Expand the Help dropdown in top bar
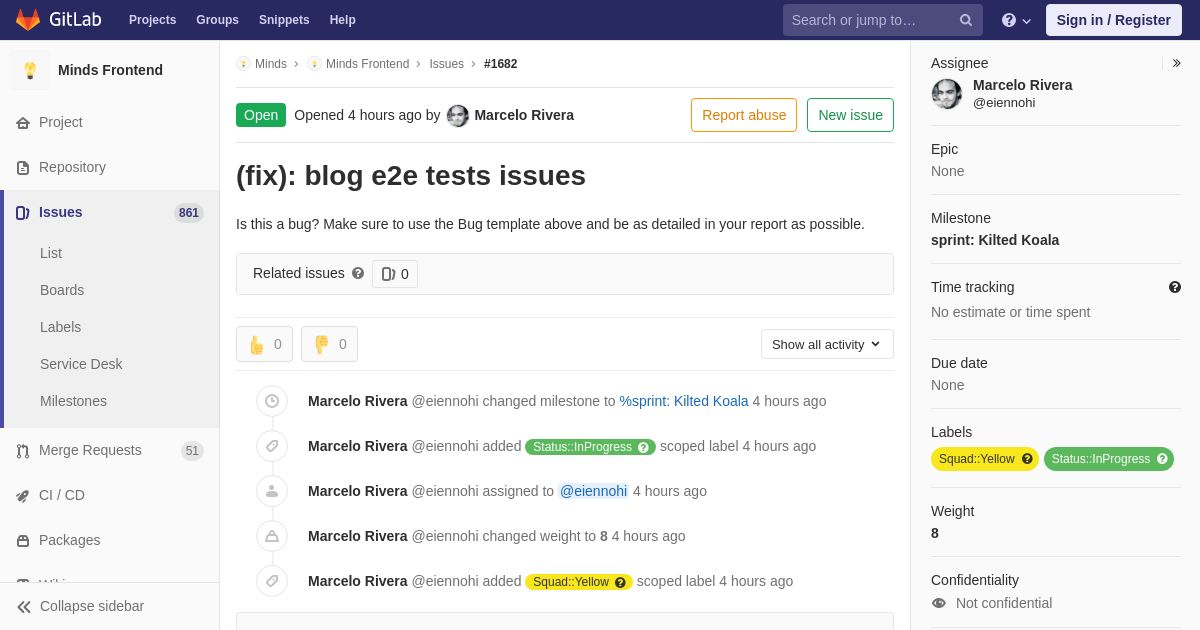Image resolution: width=1200 pixels, height=630 pixels. pyautogui.click(x=1016, y=20)
